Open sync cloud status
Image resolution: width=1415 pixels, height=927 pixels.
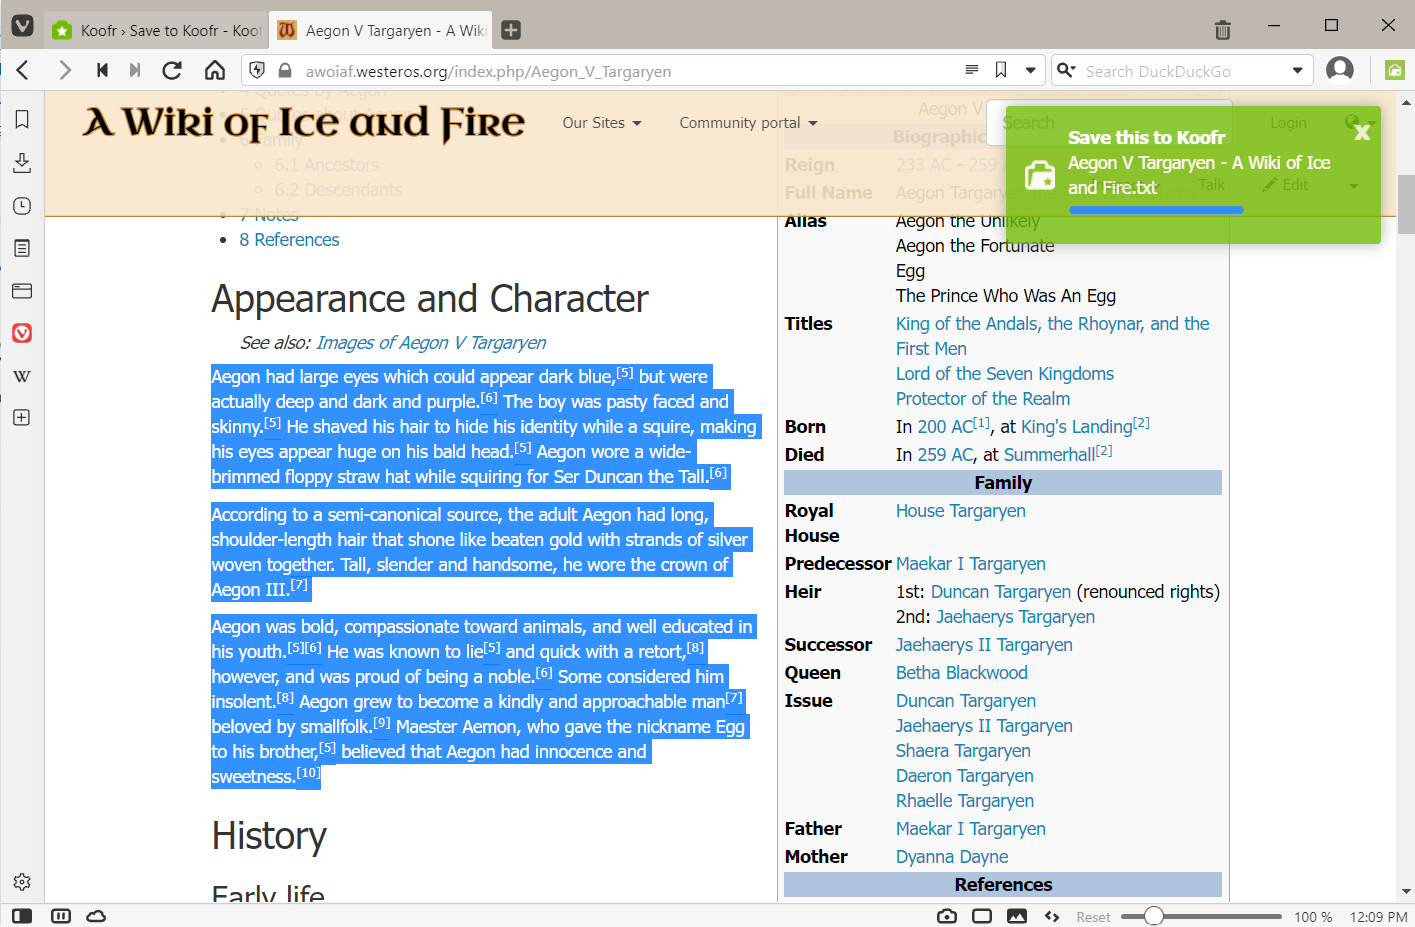click(x=96, y=916)
